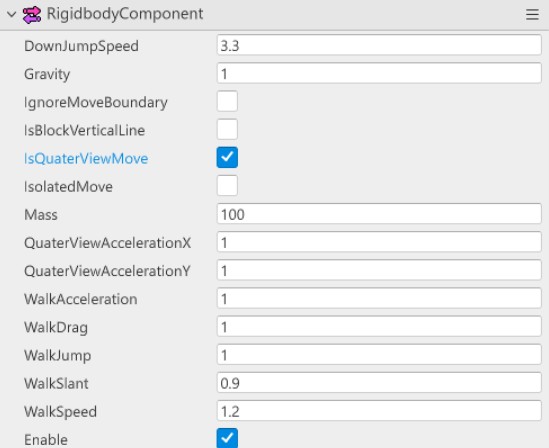Open the RigidbodyComponent hamburger menu
Screen dimensions: 549x448
pos(532,15)
